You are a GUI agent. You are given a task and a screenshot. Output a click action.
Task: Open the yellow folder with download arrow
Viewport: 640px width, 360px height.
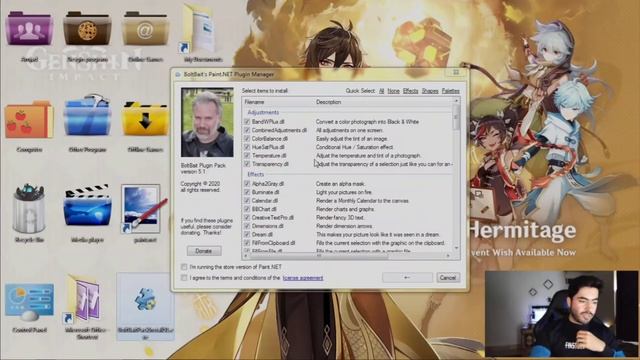145,118
